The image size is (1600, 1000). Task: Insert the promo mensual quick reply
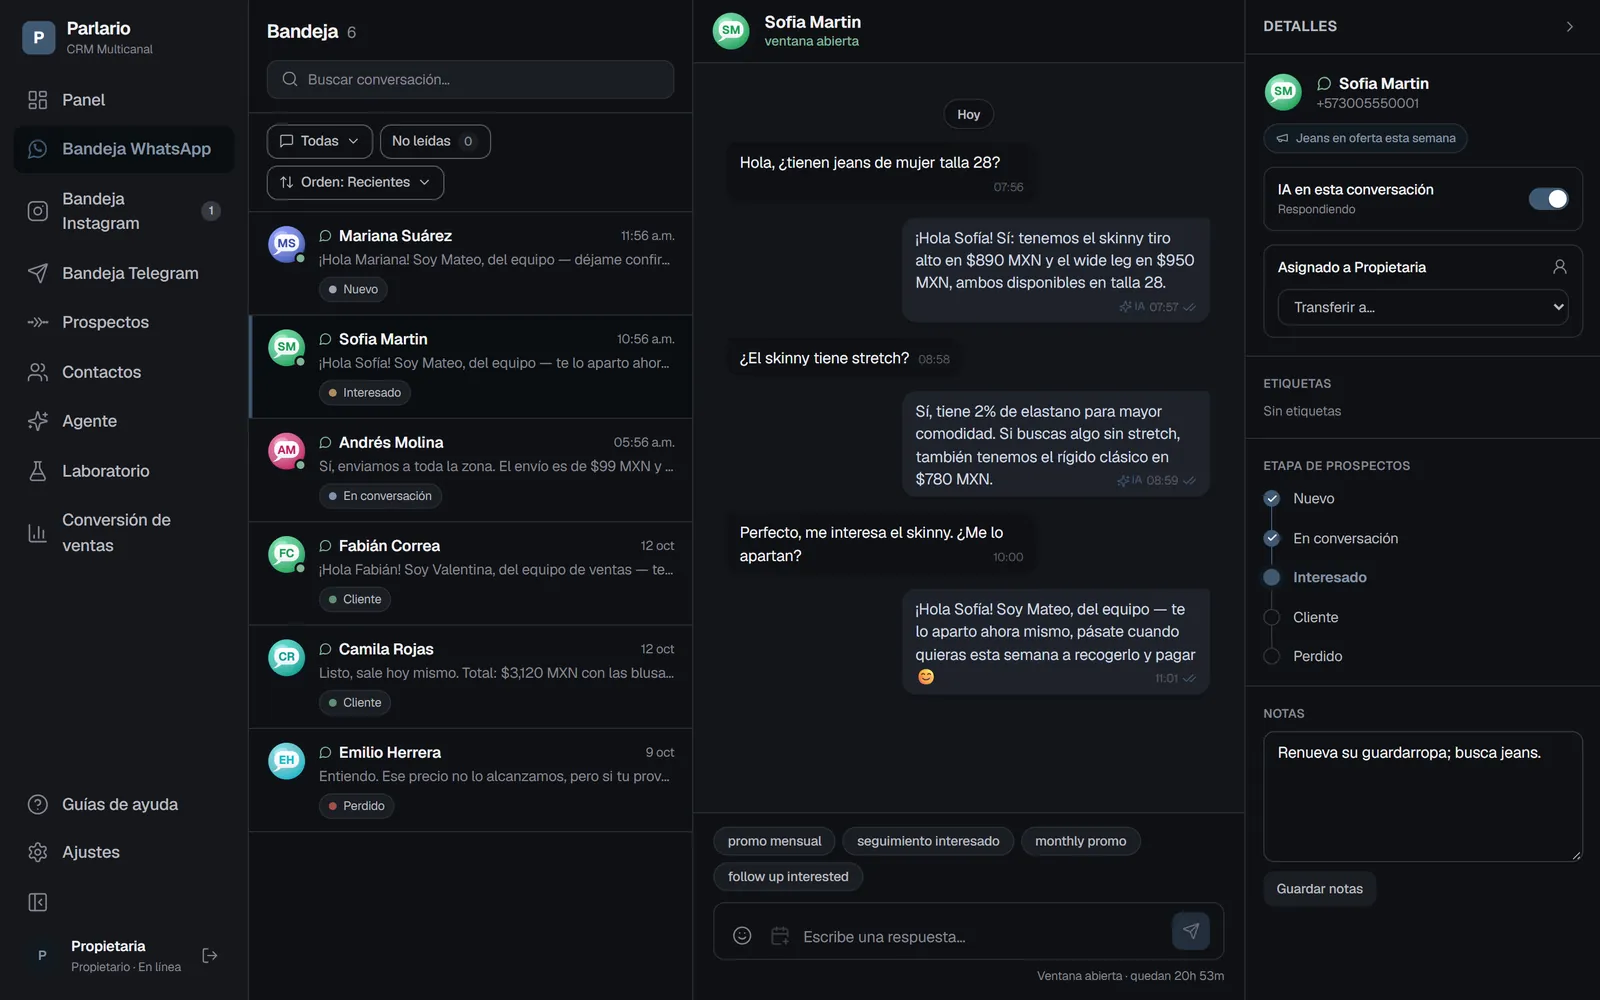[774, 841]
